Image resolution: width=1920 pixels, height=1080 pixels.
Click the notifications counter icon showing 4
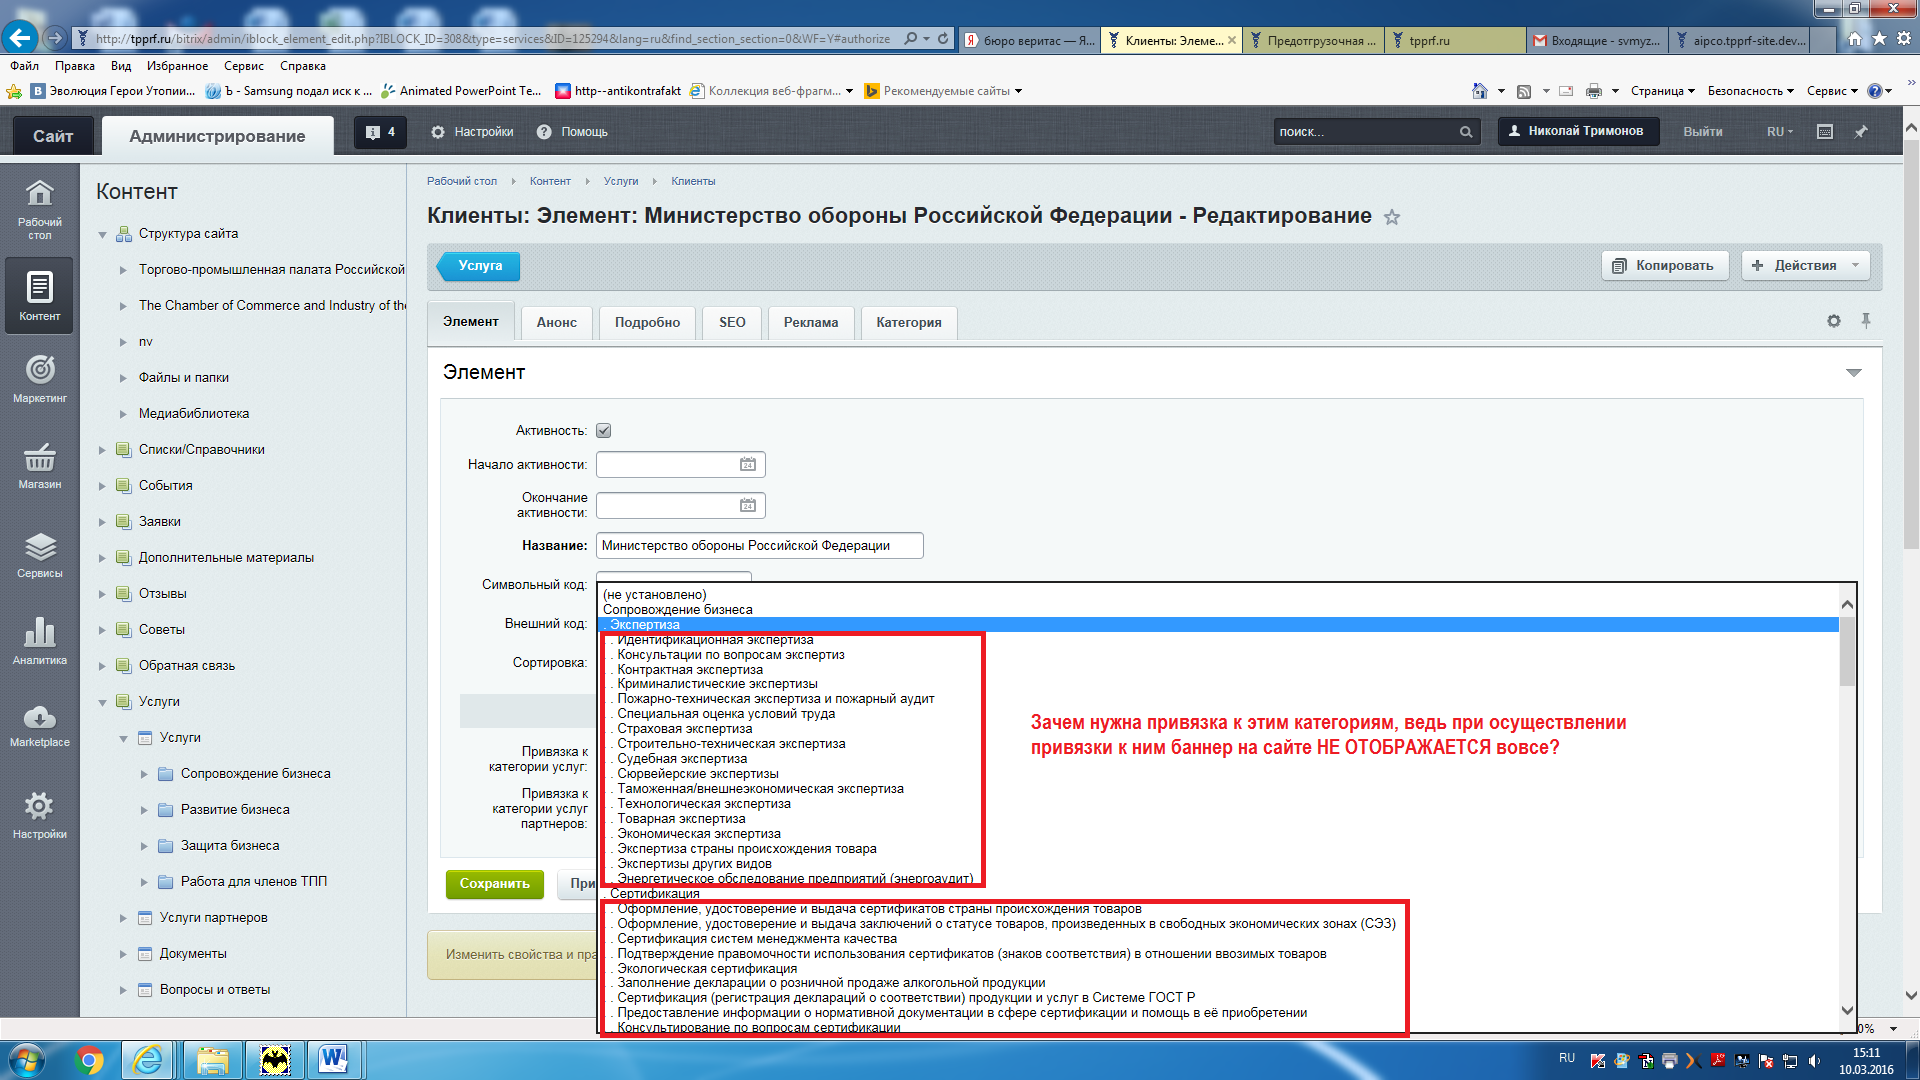point(380,132)
